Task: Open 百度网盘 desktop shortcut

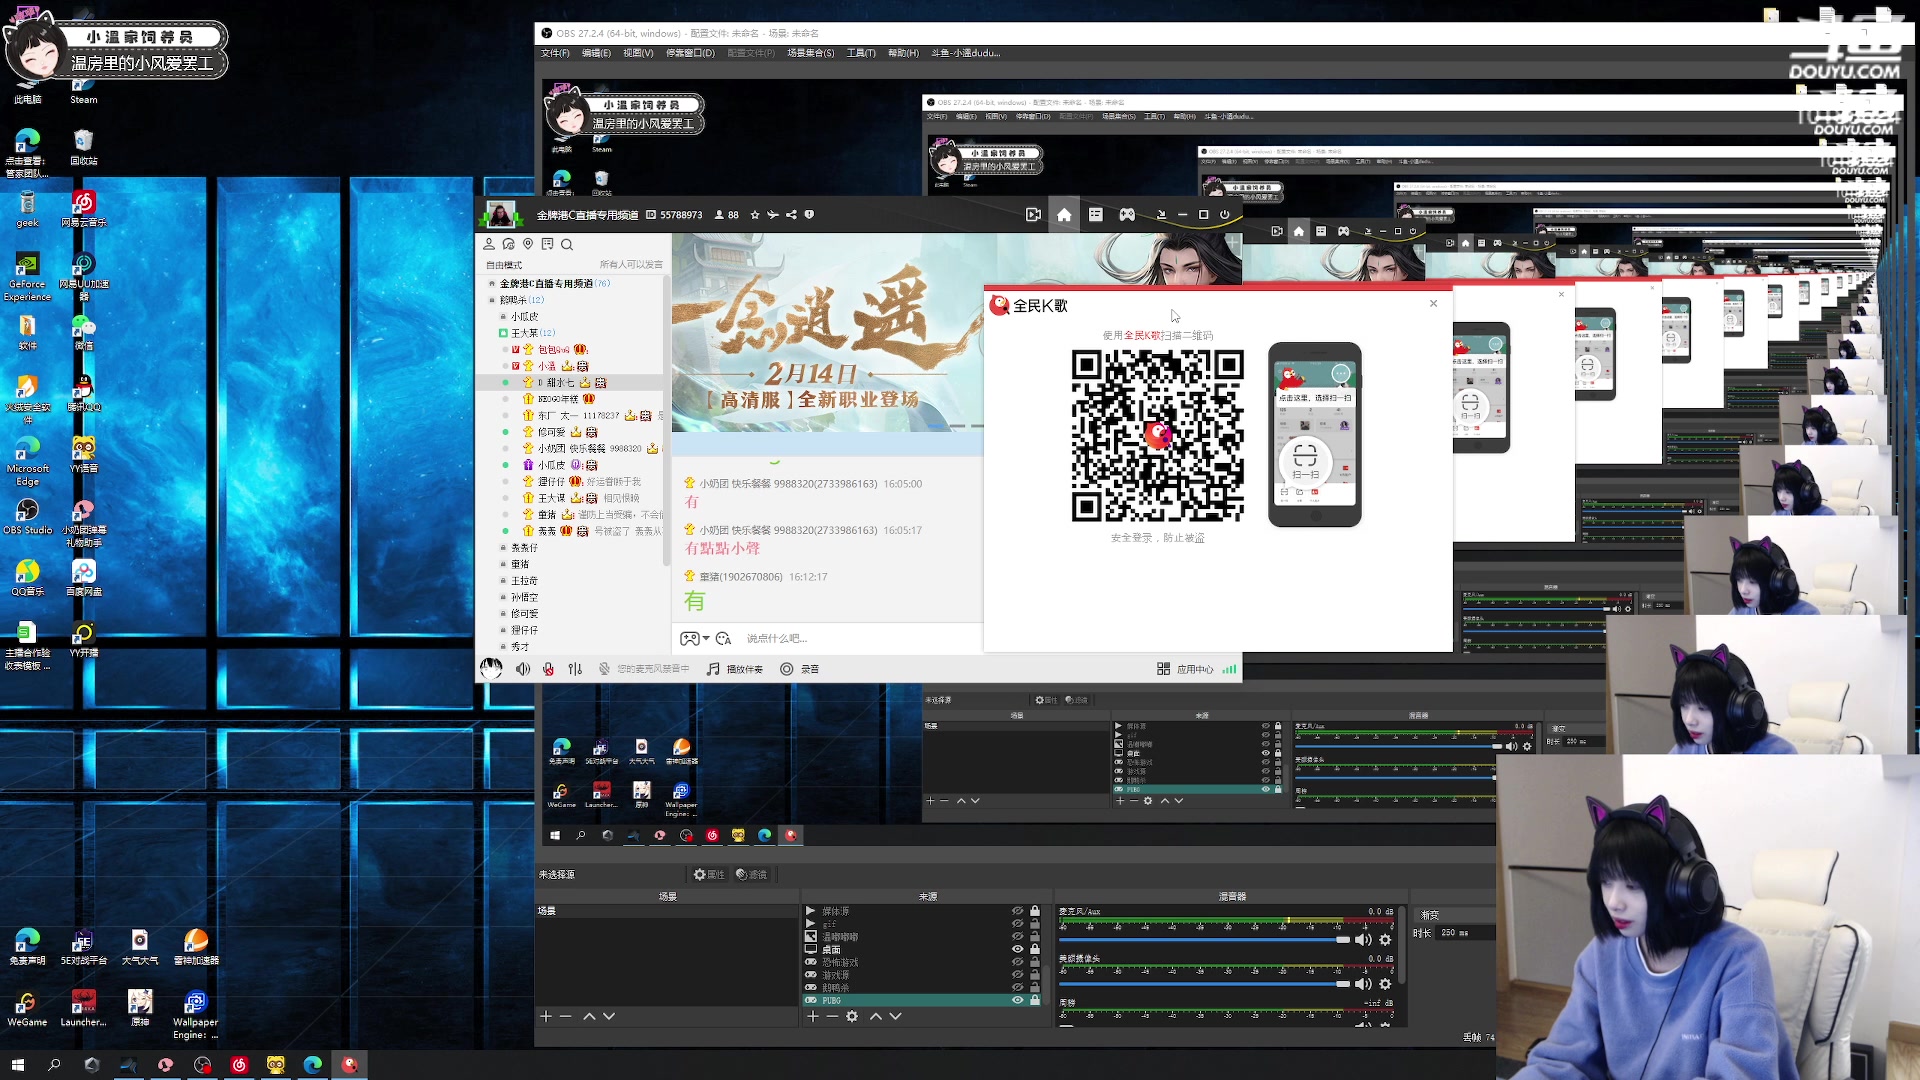Action: [x=84, y=578]
